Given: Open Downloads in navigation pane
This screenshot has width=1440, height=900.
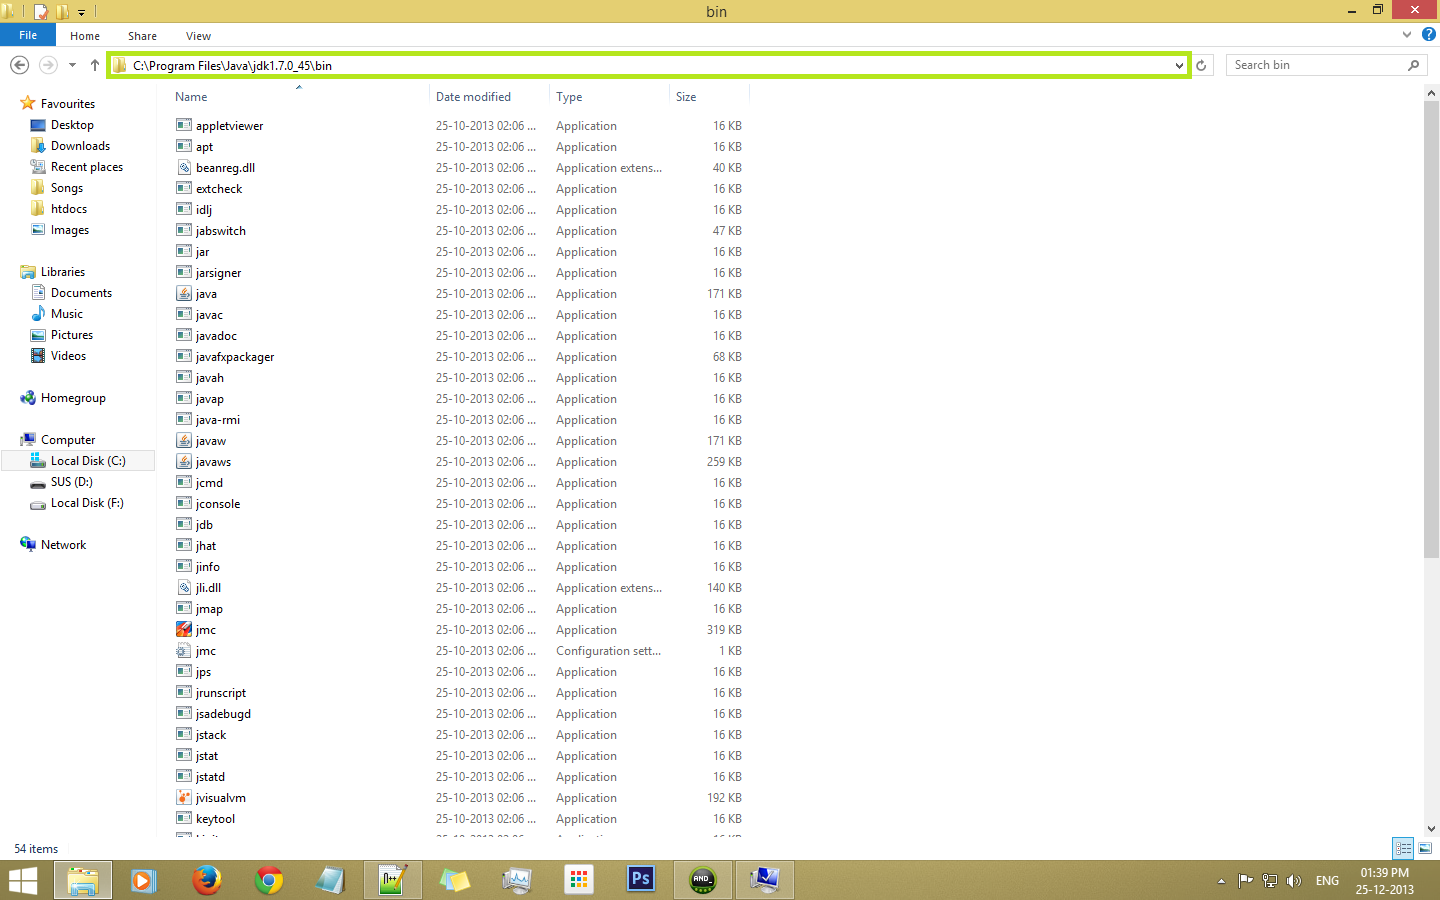Looking at the screenshot, I should (80, 146).
